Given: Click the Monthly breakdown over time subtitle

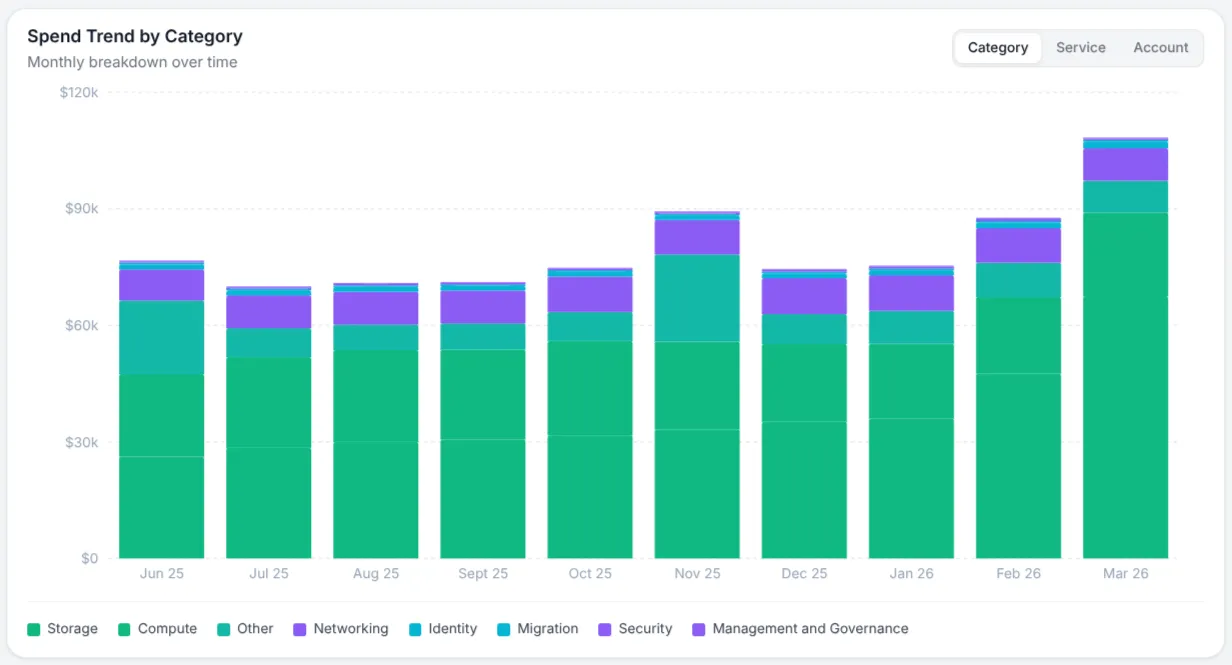Looking at the screenshot, I should 132,62.
